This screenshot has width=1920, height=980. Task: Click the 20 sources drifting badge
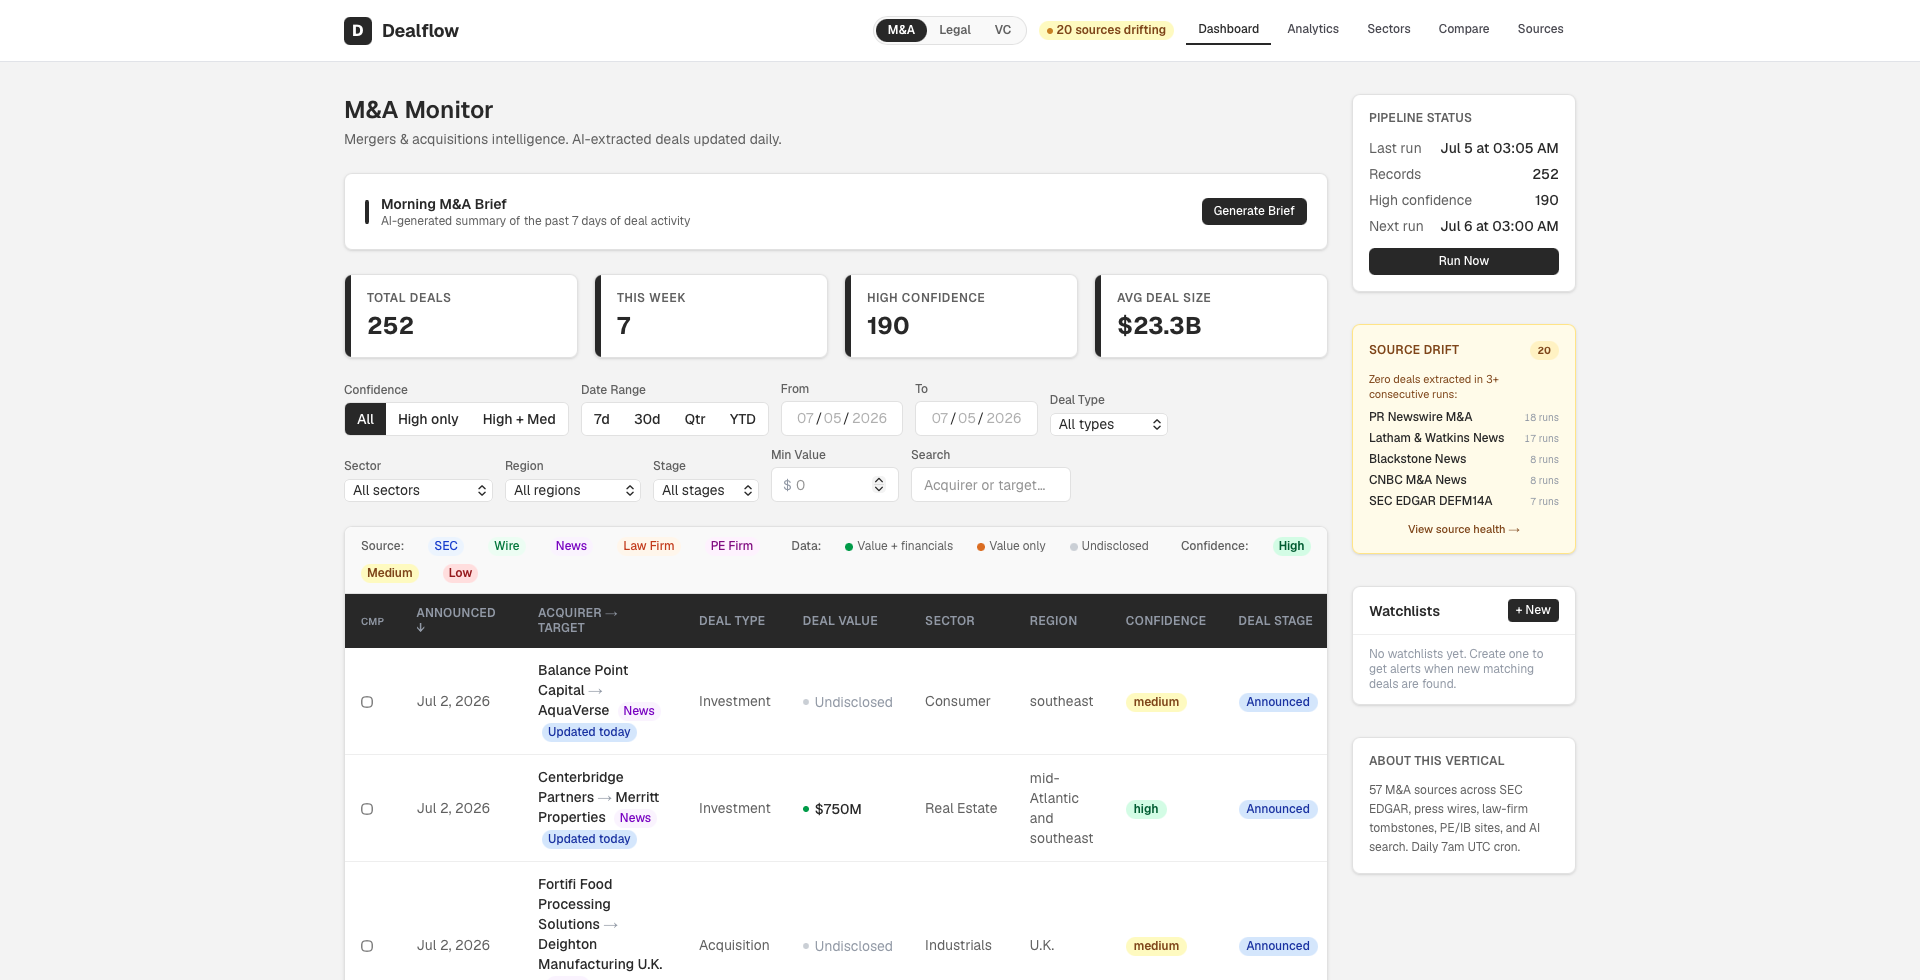point(1106,30)
